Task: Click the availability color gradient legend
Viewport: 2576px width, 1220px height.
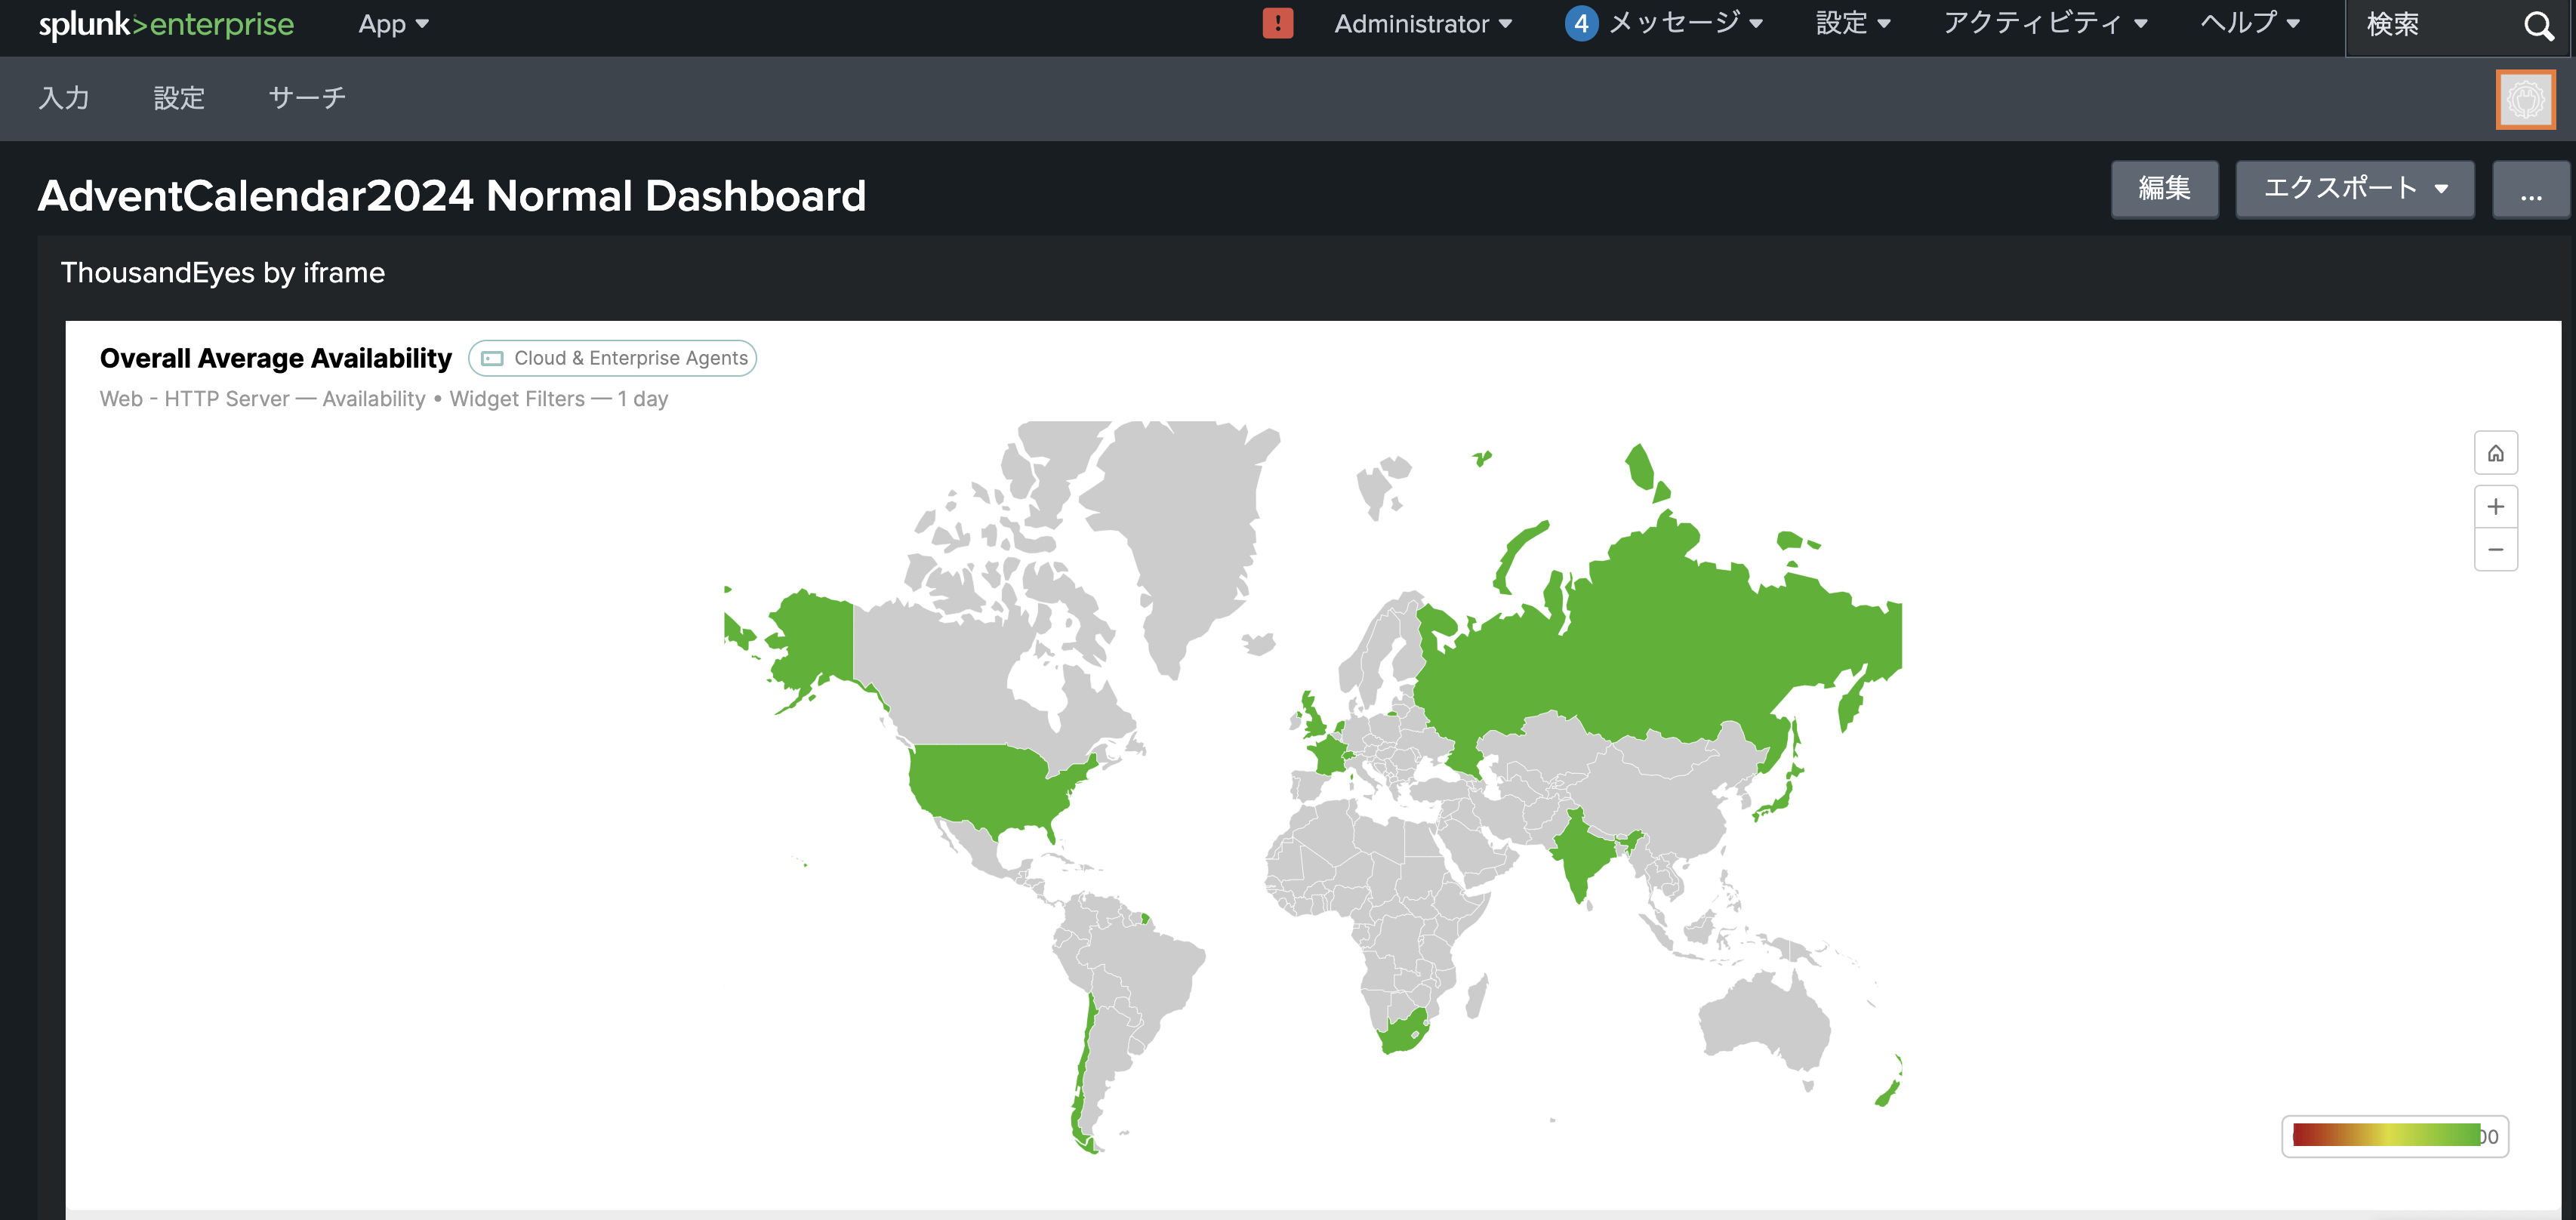Action: (x=2386, y=1135)
